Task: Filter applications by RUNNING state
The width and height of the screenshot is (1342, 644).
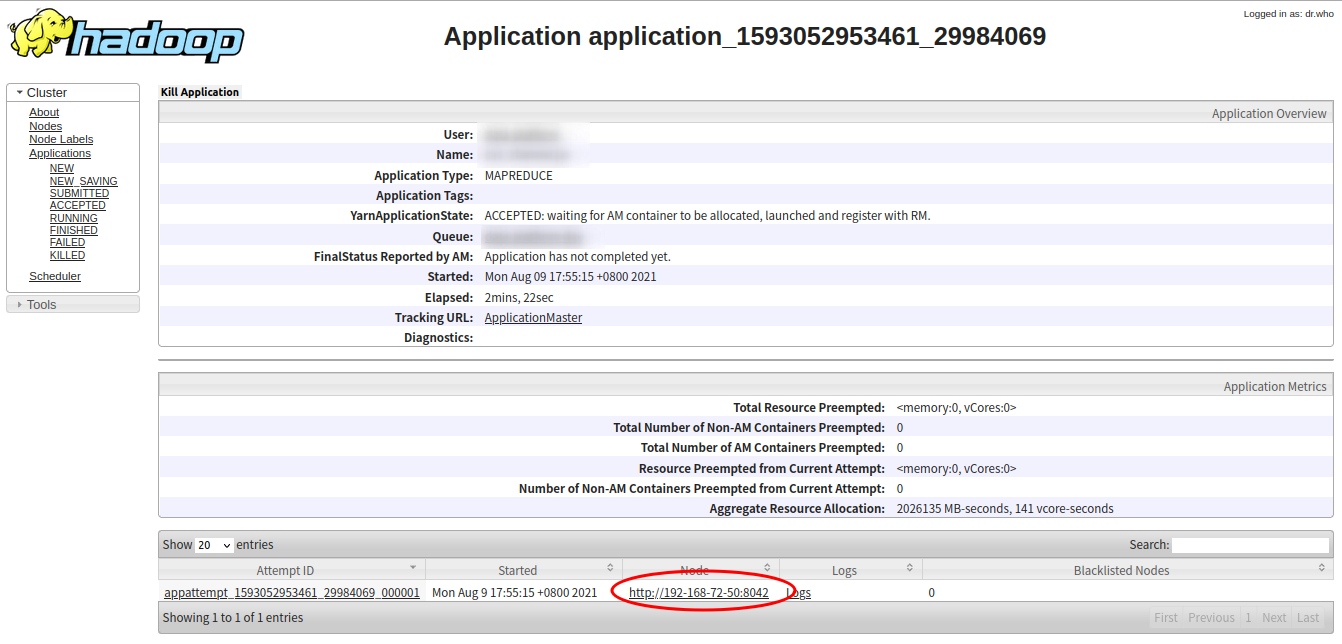Action: [x=74, y=218]
